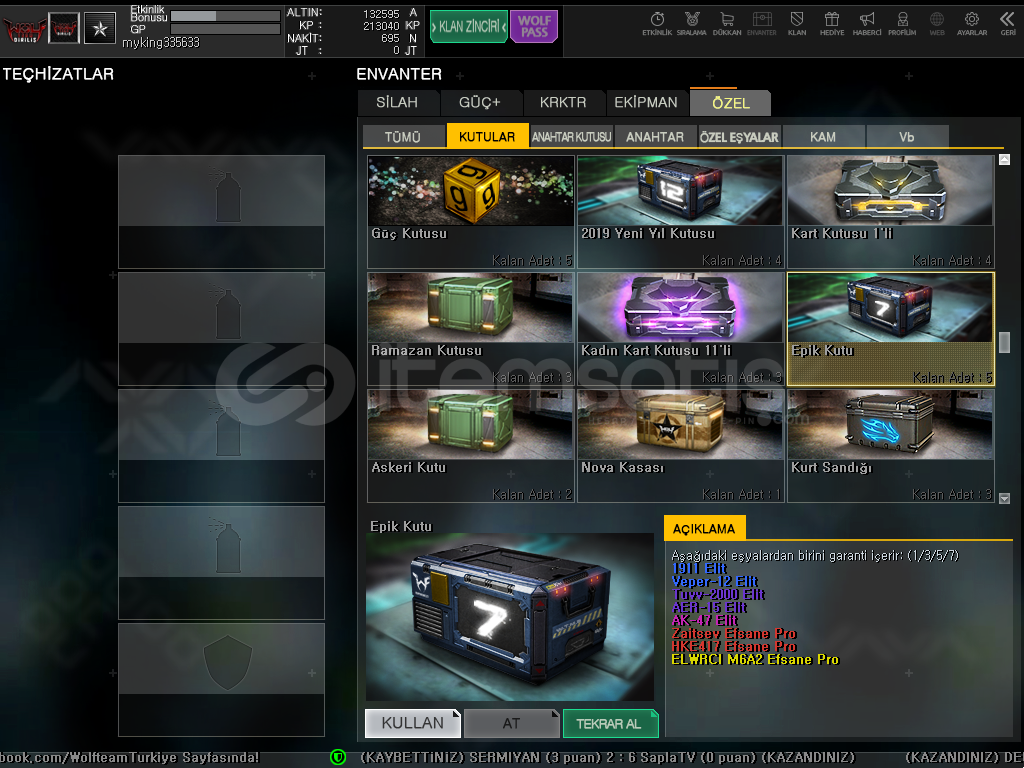1024x768 pixels.
Task: Select the Güç Kutusu item
Action: (471, 212)
